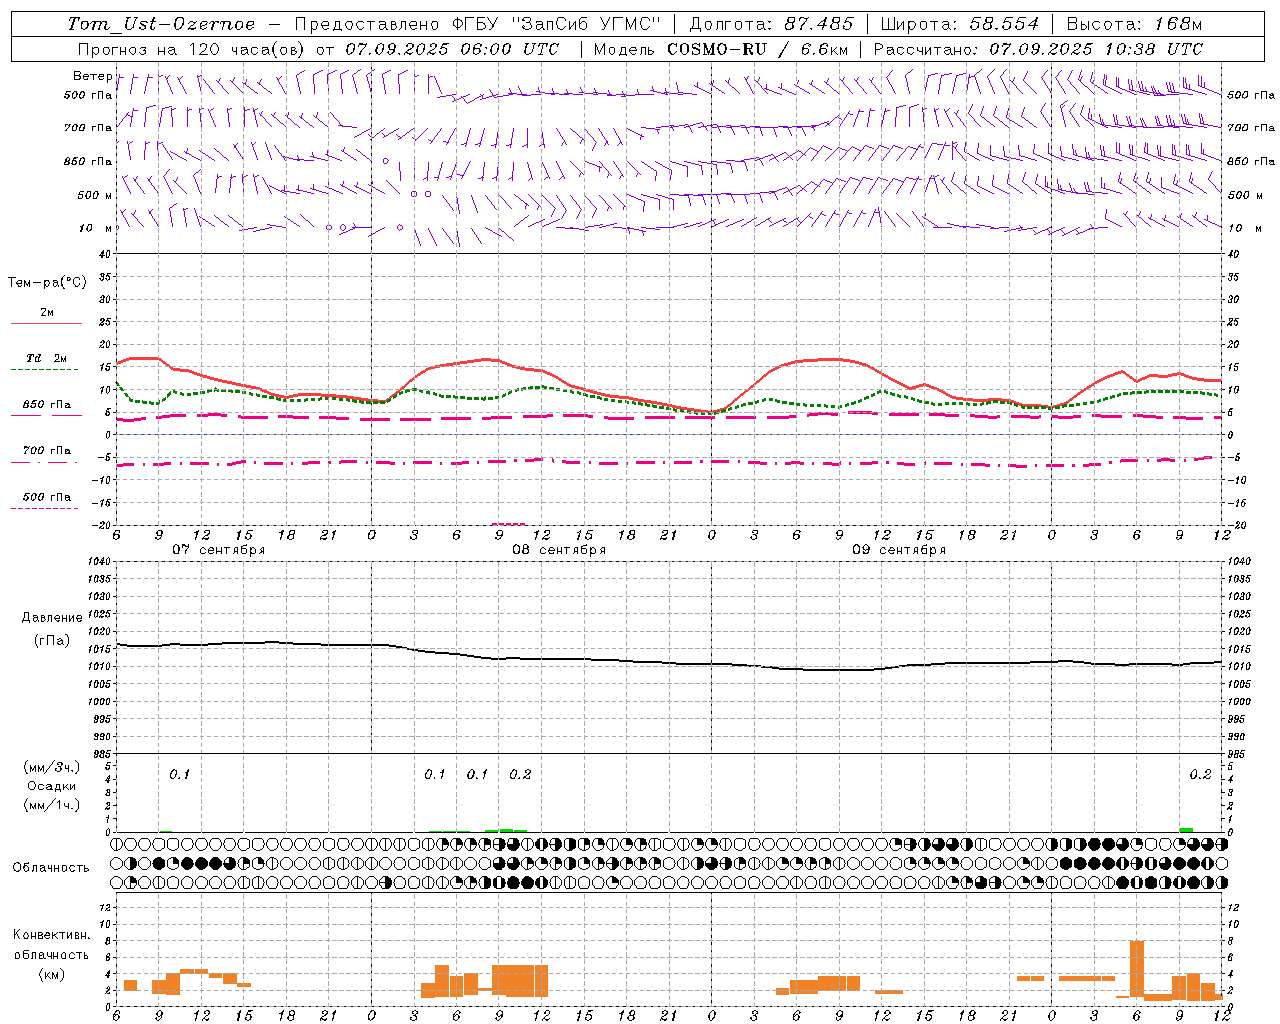Click the Td 2м dew point legend entry
The width and height of the screenshot is (1280, 1024).
[x=47, y=358]
